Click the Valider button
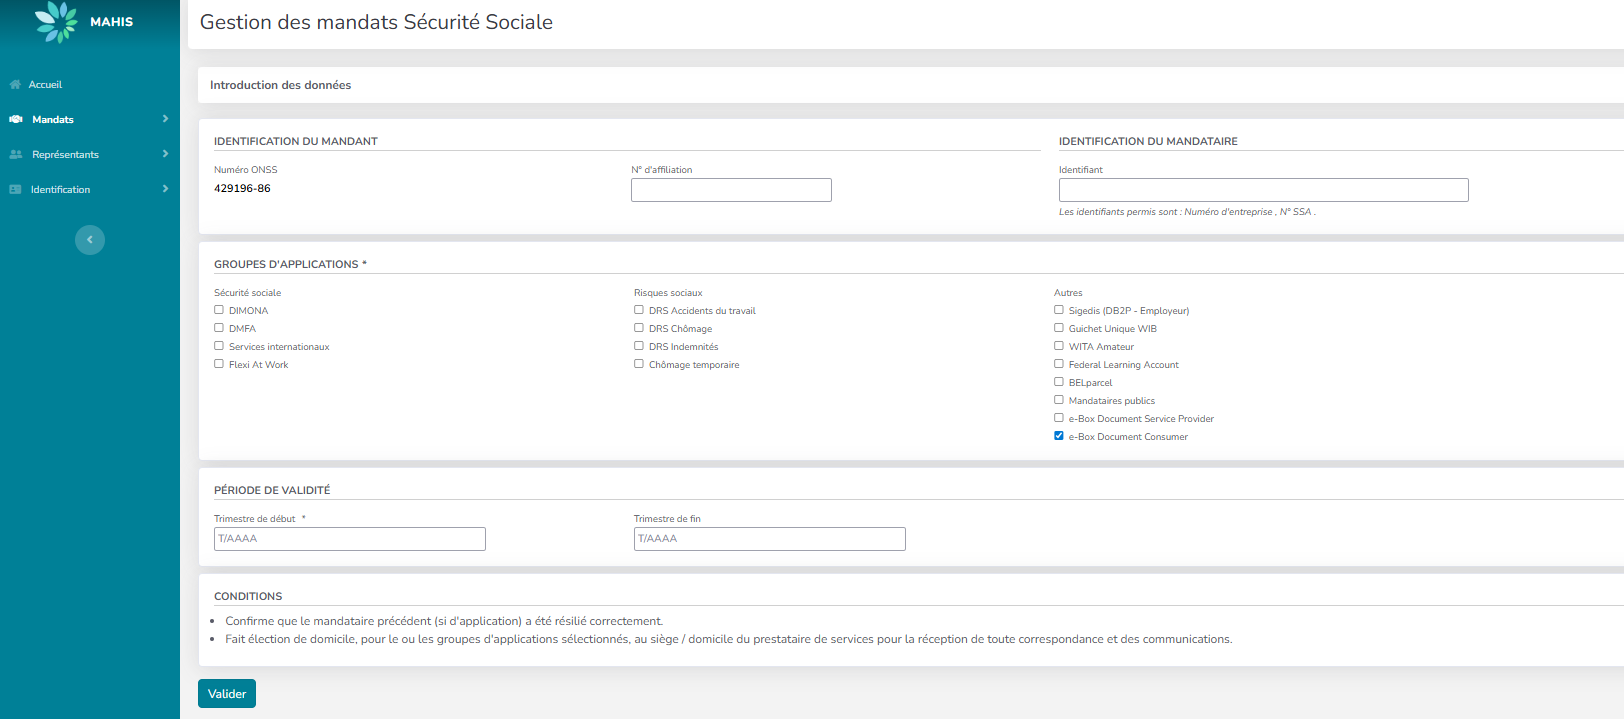 [x=227, y=694]
